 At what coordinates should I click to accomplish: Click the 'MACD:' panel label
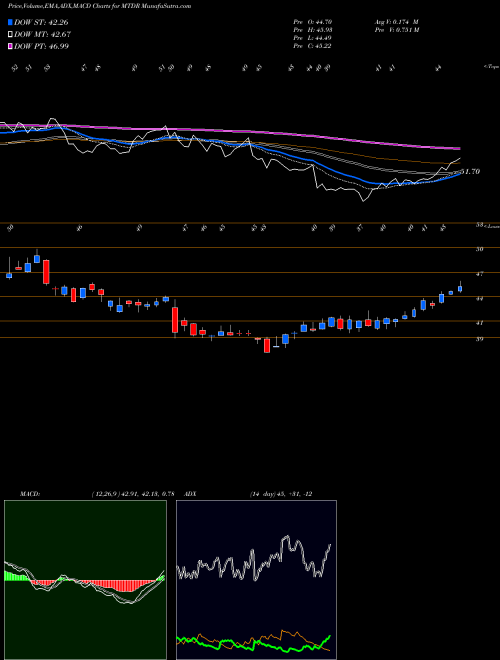tap(29, 494)
